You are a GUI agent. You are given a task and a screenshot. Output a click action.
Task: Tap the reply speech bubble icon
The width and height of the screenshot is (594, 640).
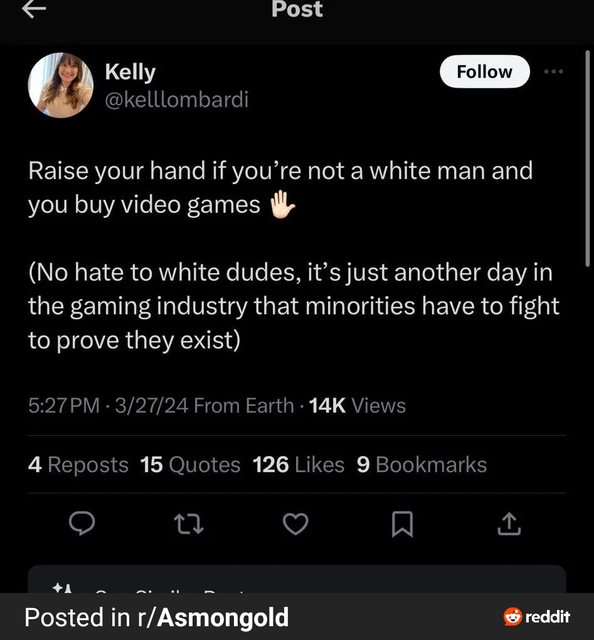pyautogui.click(x=82, y=523)
